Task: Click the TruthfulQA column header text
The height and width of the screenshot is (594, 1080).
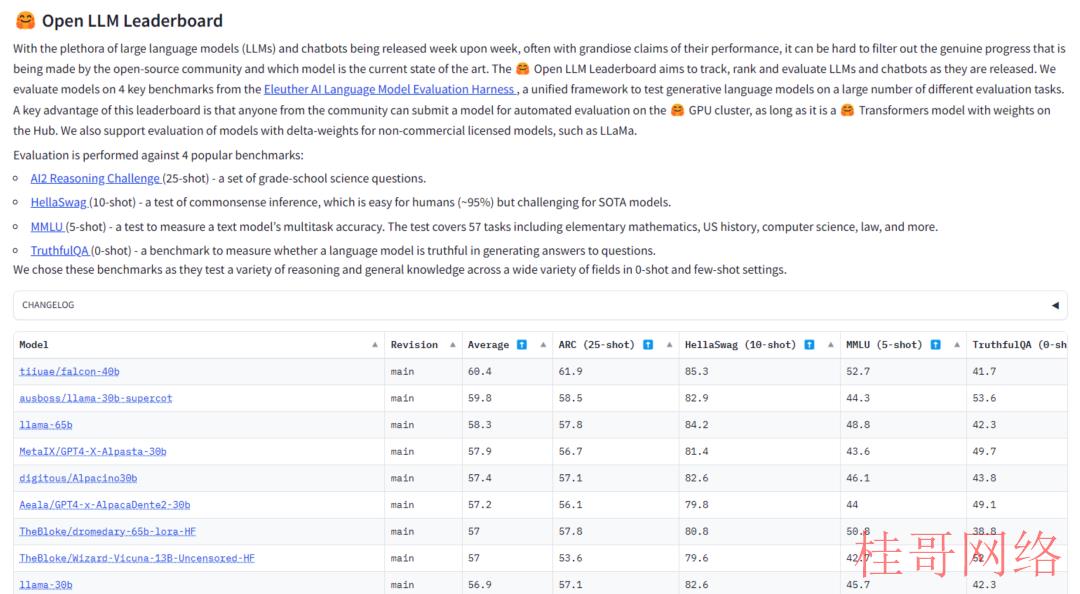Action: [1019, 345]
